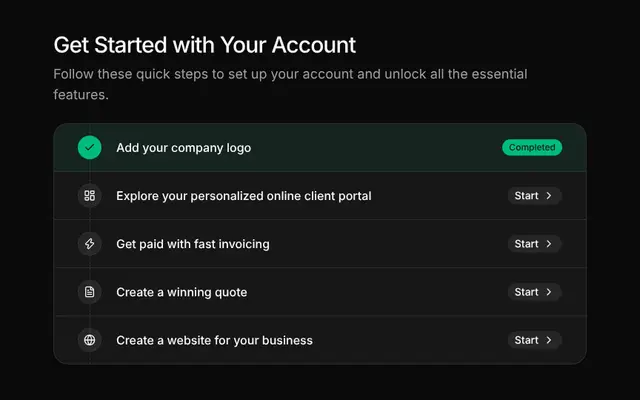Click chevron arrow in client portal row
Viewport: 640px width, 400px height.
549,196
